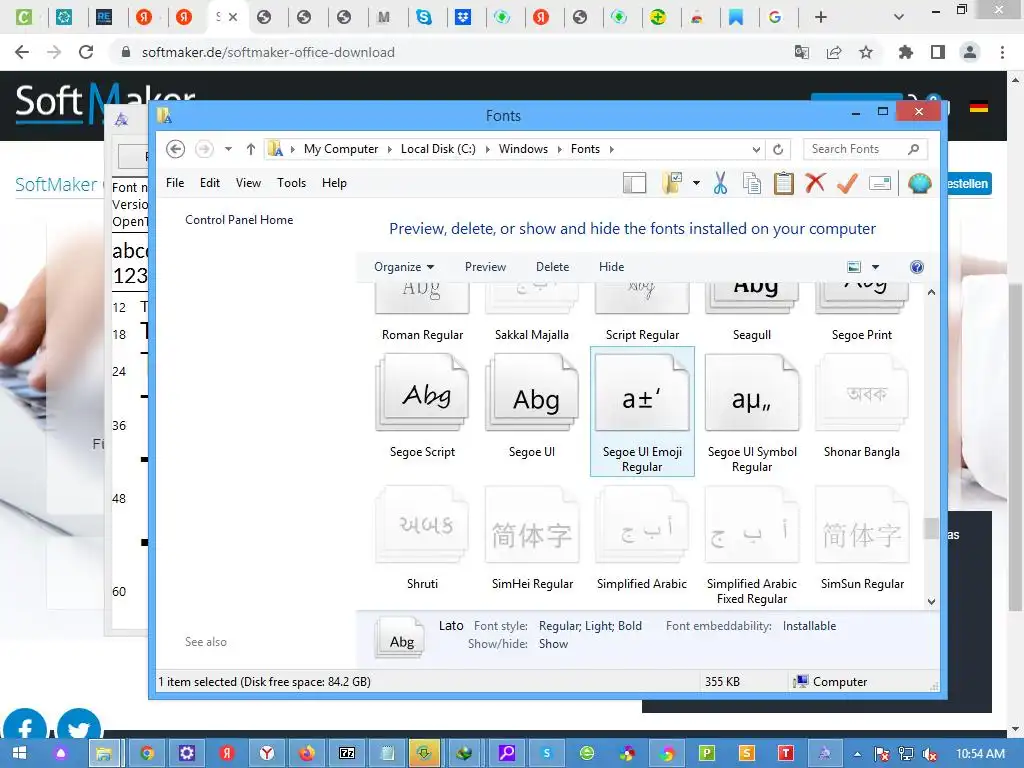This screenshot has width=1024, height=768.
Task: Open the File menu in Fonts window
Action: click(x=175, y=183)
